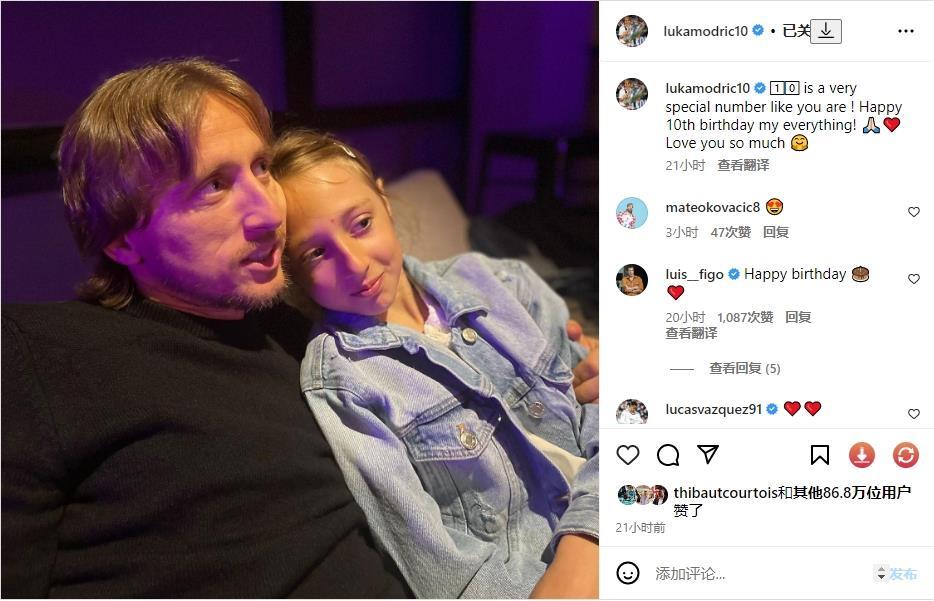Click 查看翻译 under the post caption
The image size is (934, 601).
(743, 165)
